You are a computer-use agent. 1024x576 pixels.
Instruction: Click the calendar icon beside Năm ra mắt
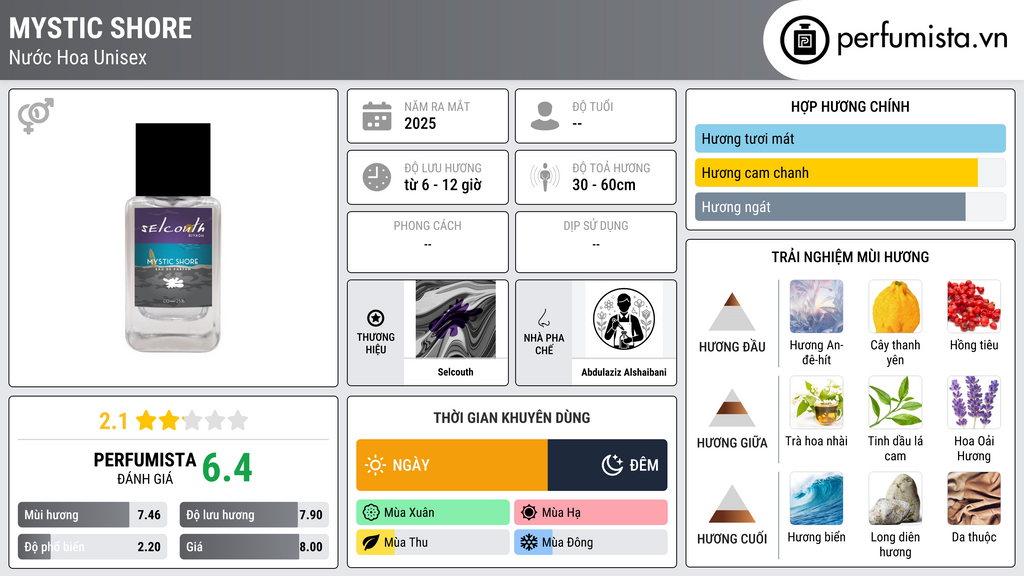377,116
